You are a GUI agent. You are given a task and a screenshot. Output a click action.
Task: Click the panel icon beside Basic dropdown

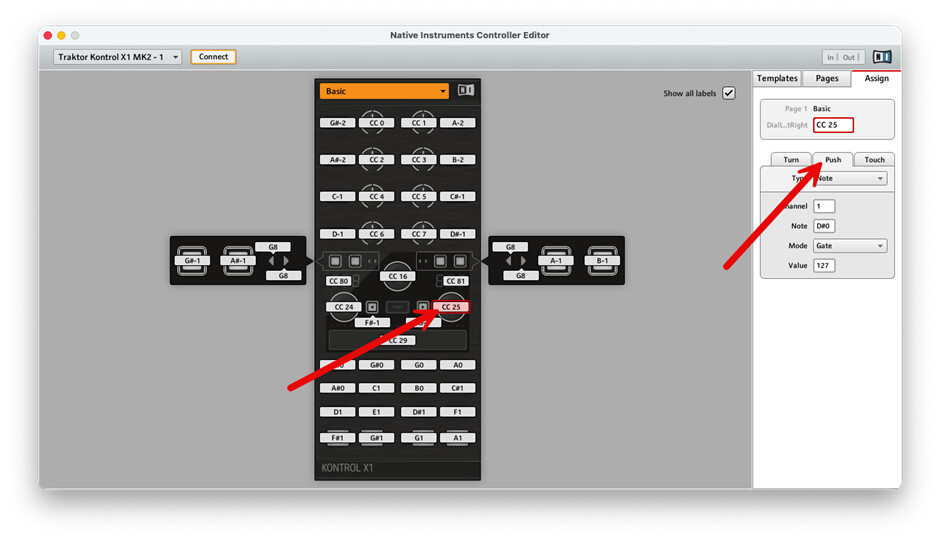click(x=465, y=91)
